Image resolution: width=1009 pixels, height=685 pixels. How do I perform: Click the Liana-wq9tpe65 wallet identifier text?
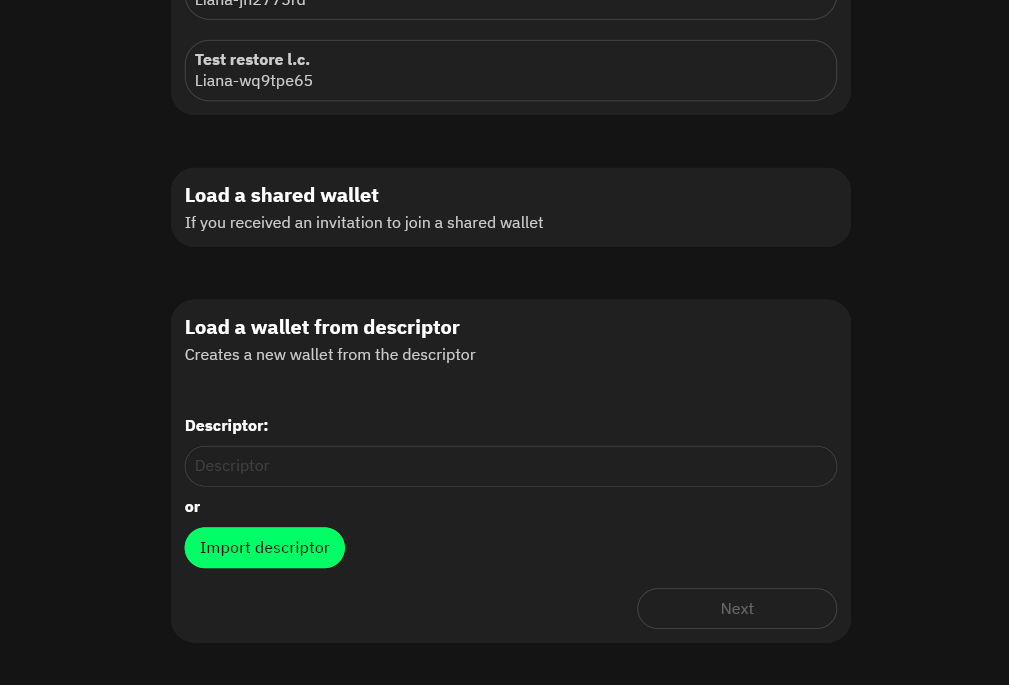click(254, 81)
